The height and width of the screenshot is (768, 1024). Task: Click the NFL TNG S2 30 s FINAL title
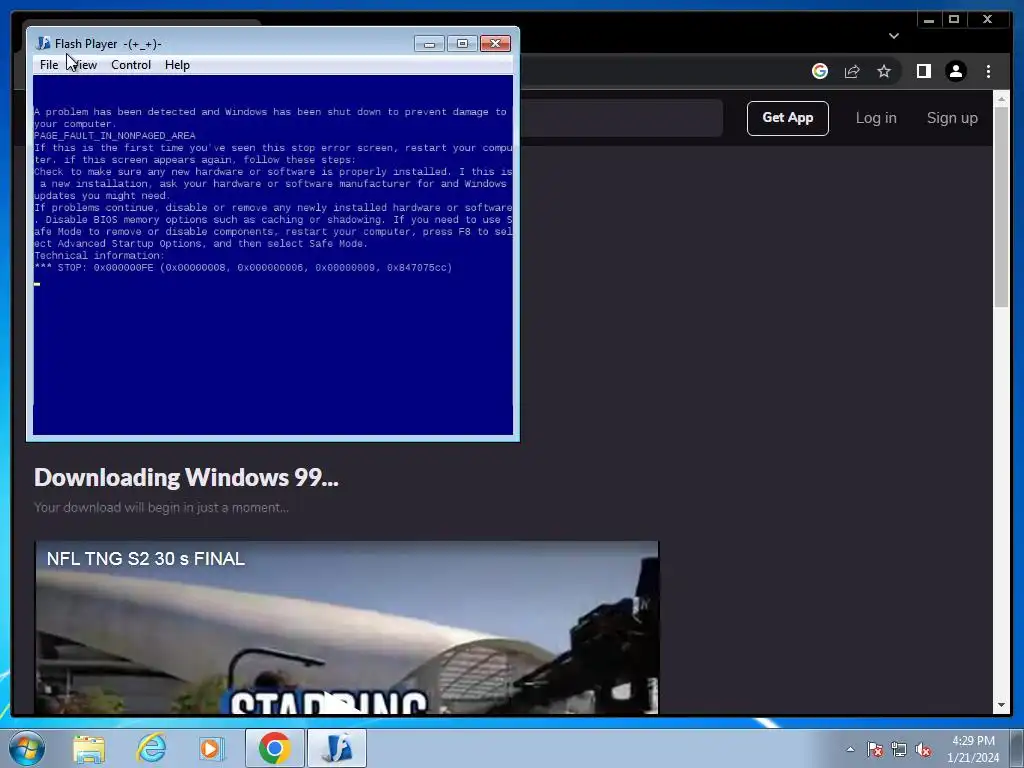pyautogui.click(x=146, y=559)
